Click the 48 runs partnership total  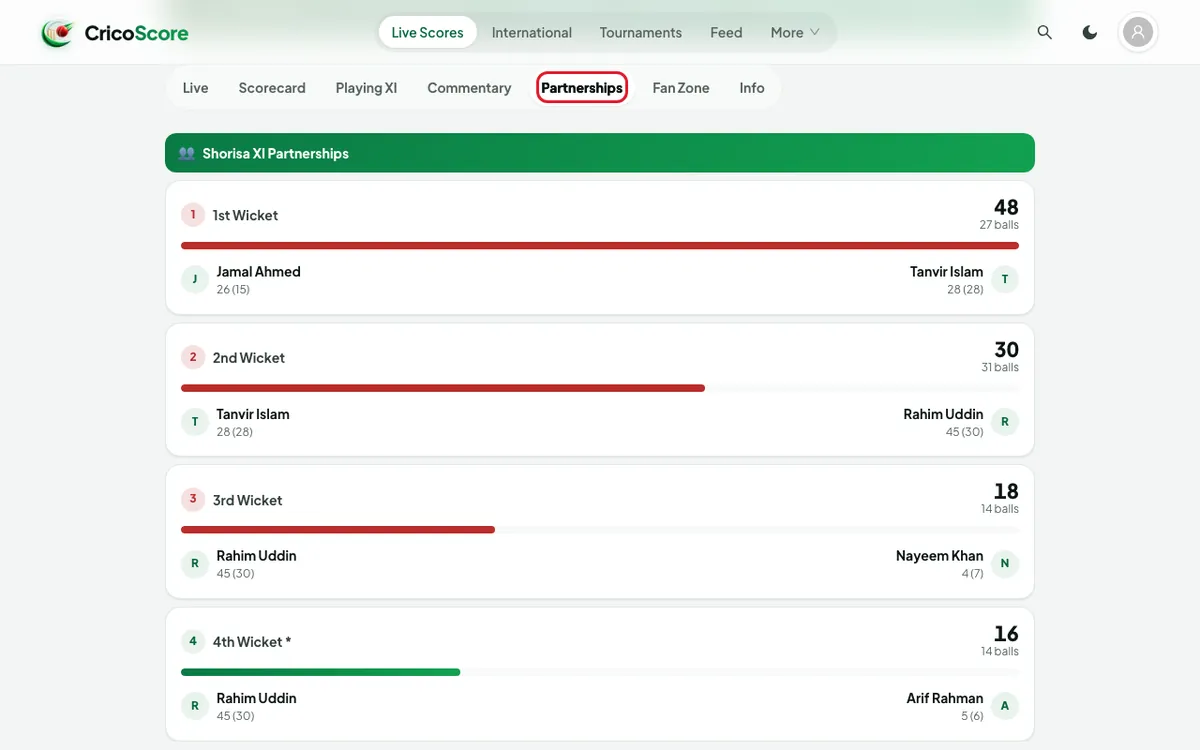[x=1006, y=207]
